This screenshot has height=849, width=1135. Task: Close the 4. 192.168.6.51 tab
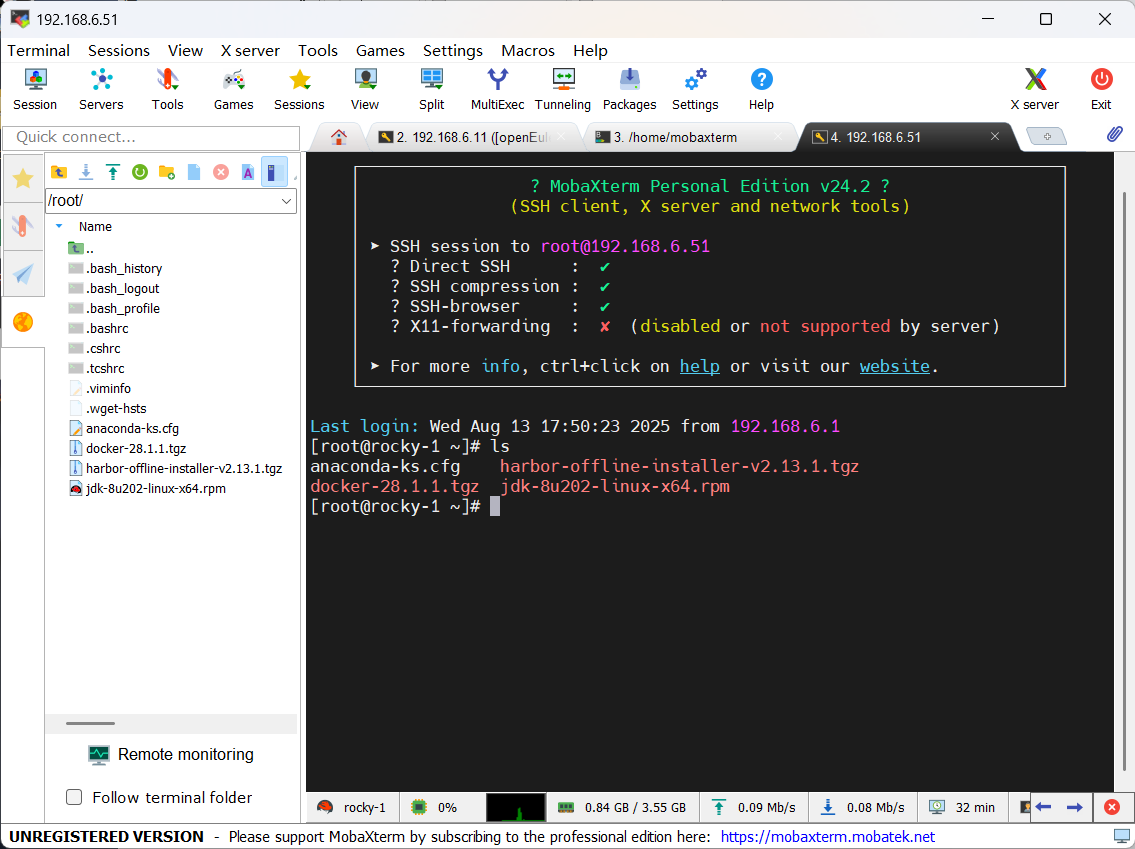click(x=995, y=136)
